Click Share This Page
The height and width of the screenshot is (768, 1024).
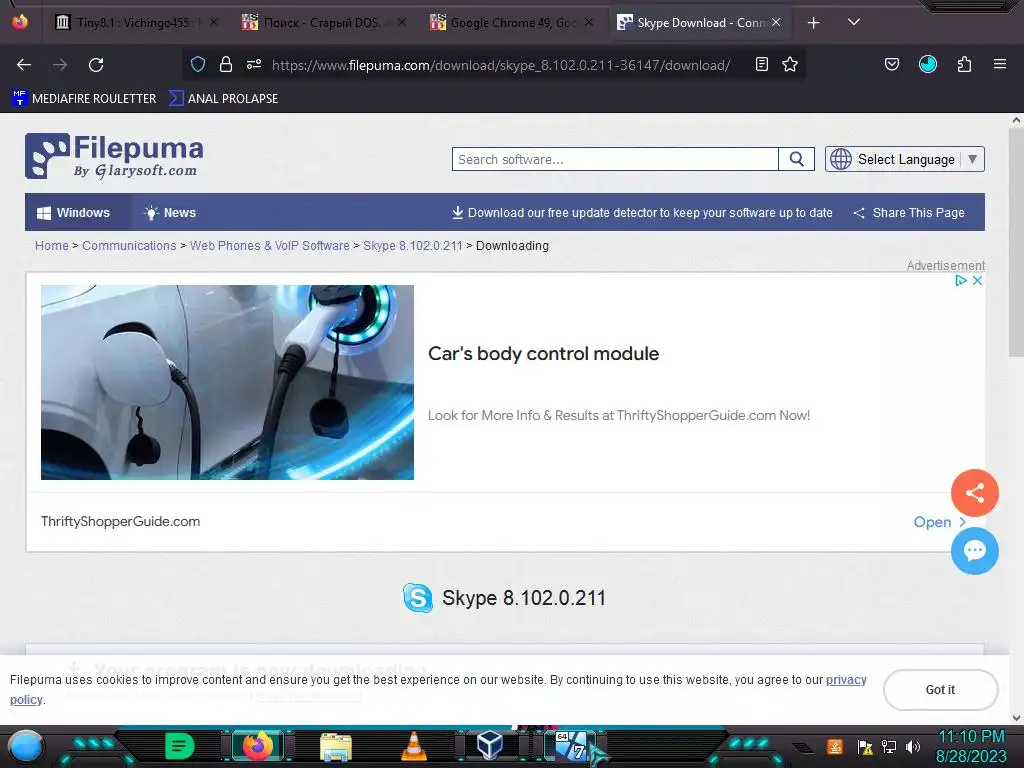point(908,213)
